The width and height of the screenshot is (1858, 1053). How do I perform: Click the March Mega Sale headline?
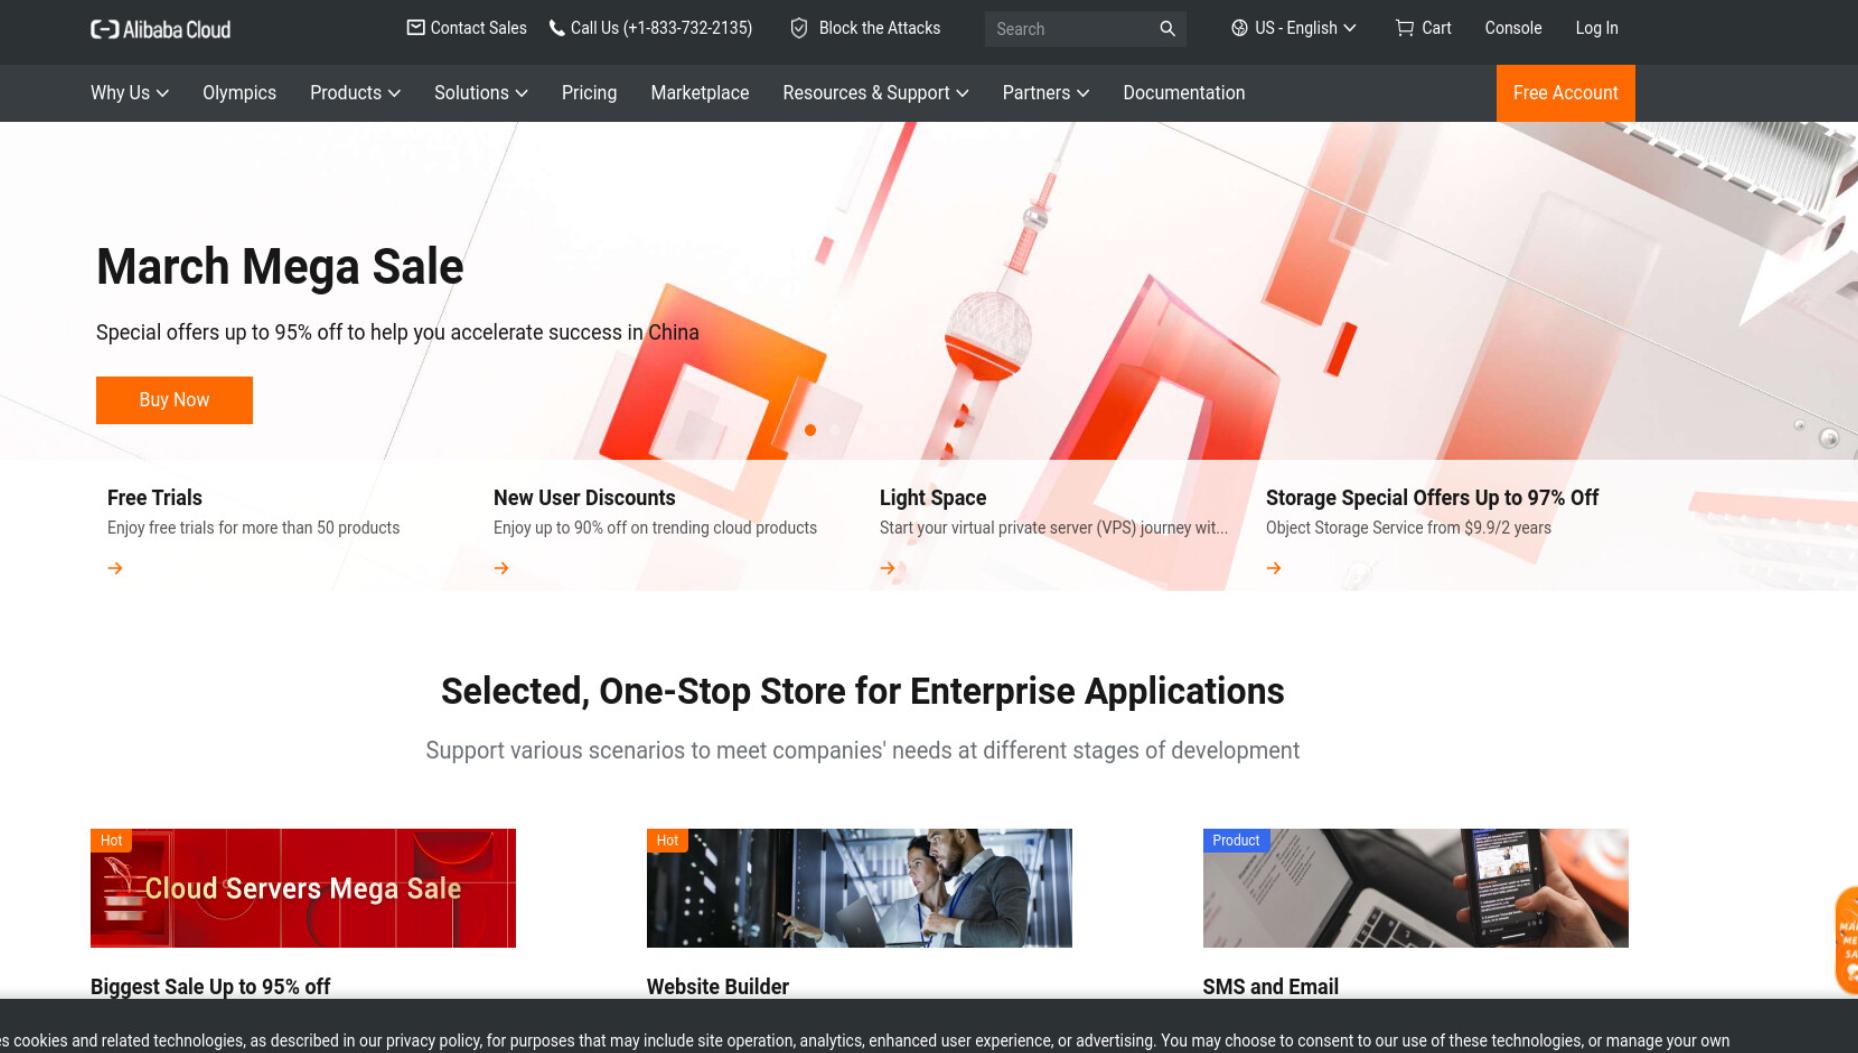tap(280, 267)
